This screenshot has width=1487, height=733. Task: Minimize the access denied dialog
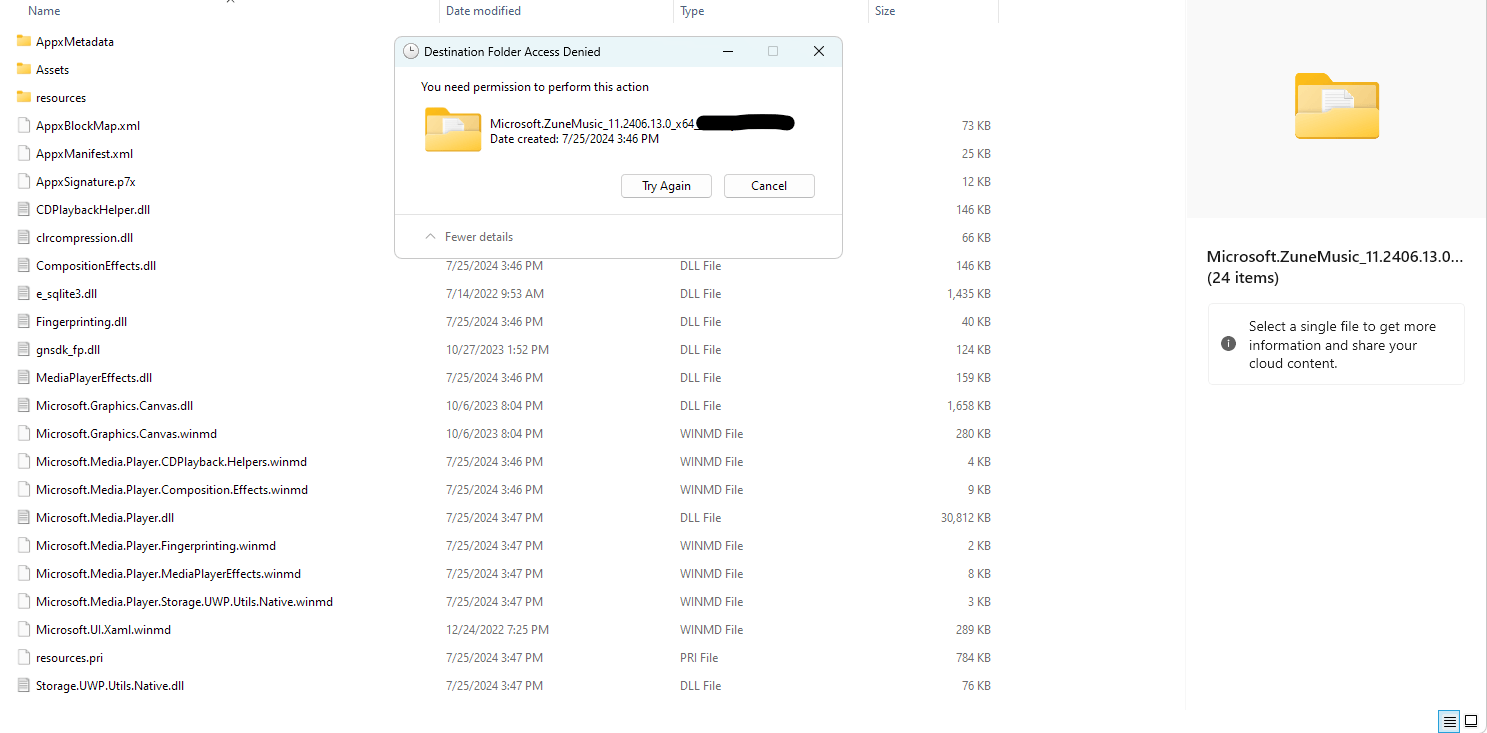pos(727,51)
